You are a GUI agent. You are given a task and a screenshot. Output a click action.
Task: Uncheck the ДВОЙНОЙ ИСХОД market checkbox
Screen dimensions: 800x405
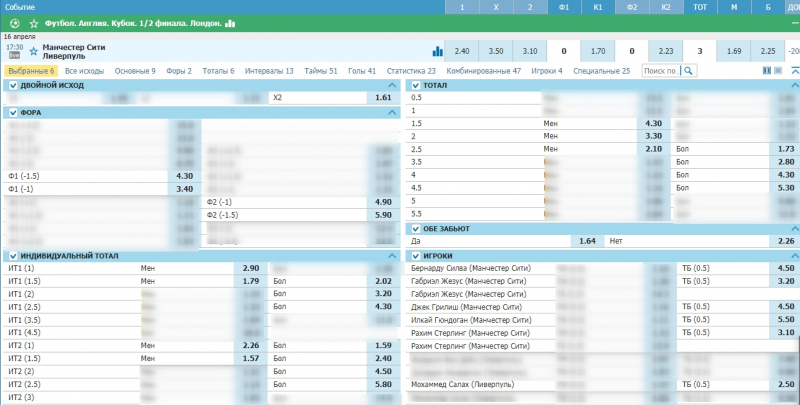click(x=12, y=86)
